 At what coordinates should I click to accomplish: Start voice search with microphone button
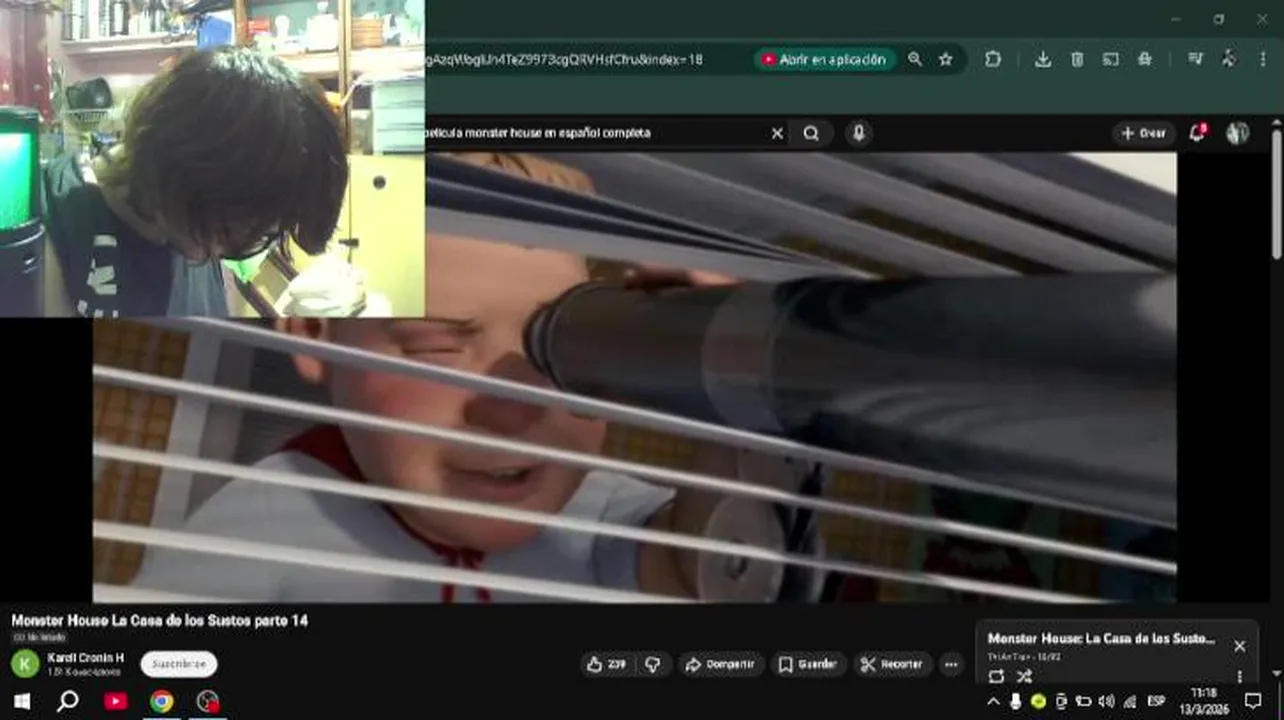click(858, 133)
